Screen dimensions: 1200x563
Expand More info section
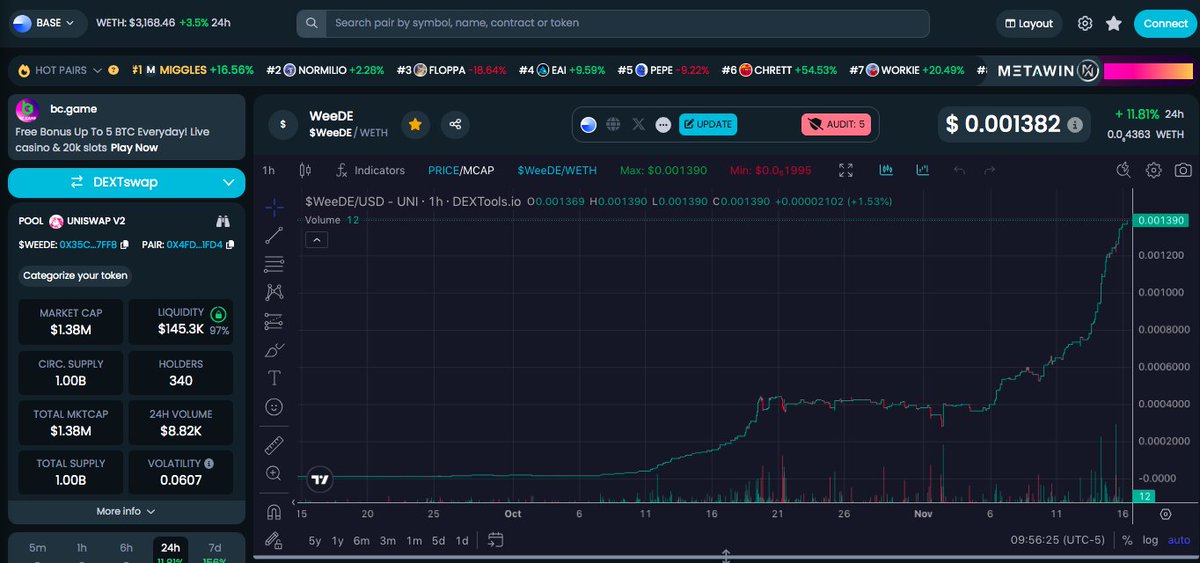126,511
